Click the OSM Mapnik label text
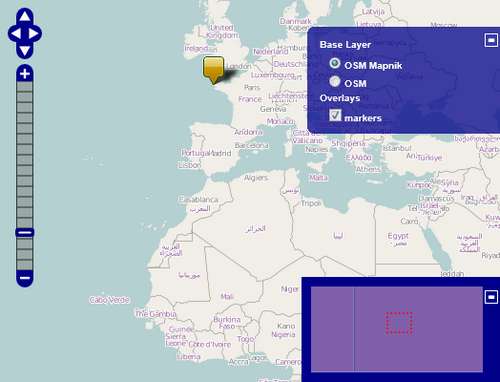 point(373,66)
